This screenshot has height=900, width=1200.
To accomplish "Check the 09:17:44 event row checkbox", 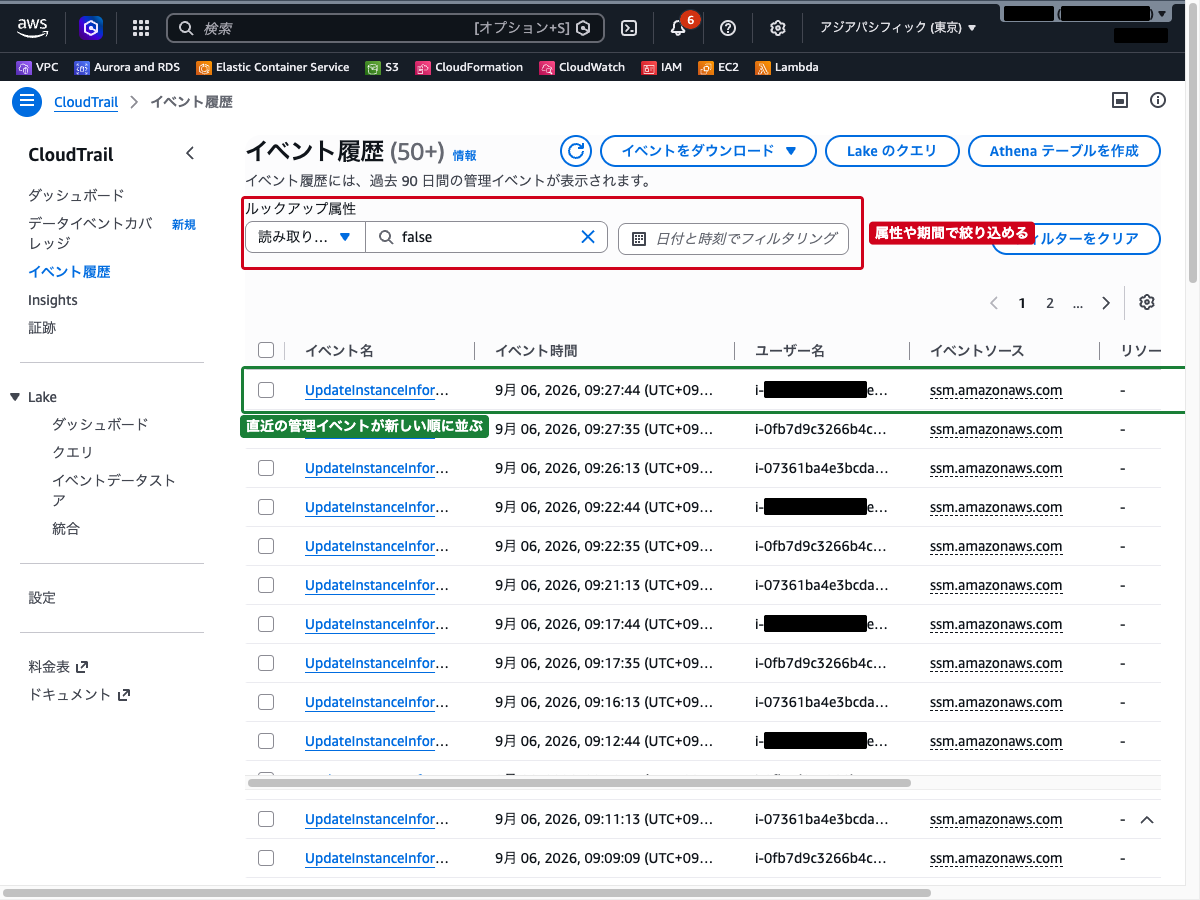I will 266,624.
